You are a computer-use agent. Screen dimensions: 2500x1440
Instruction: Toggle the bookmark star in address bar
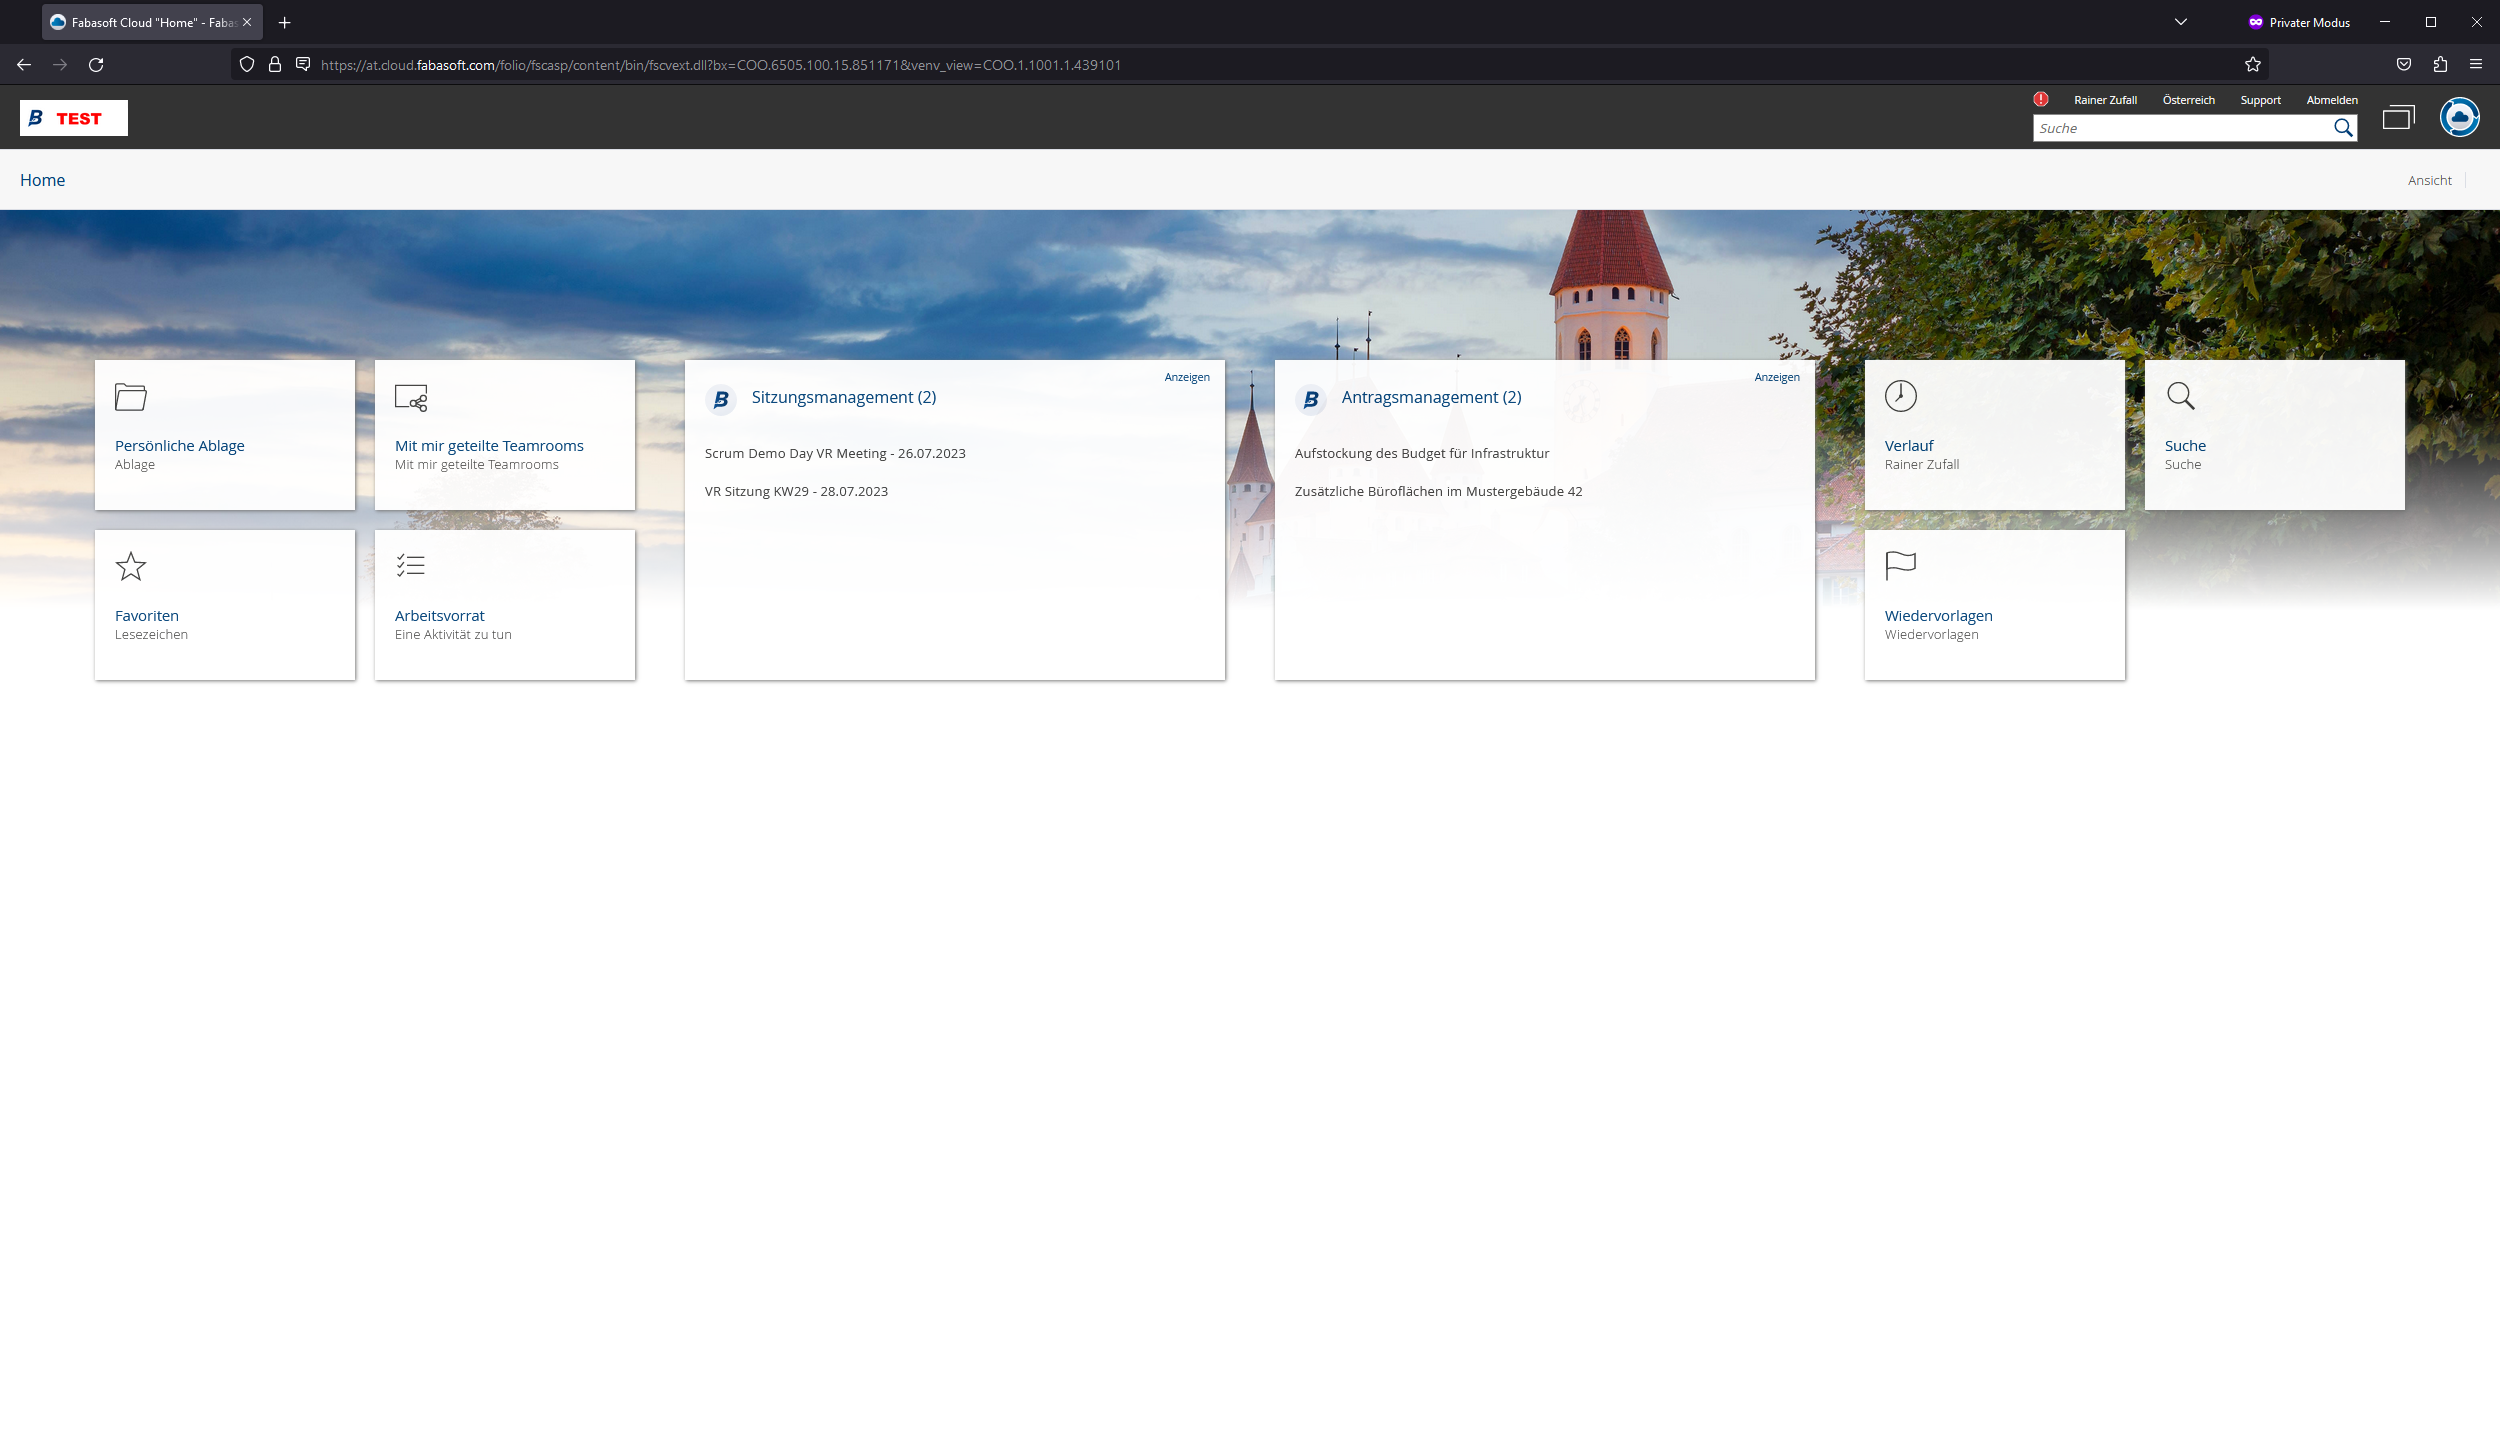2254,64
